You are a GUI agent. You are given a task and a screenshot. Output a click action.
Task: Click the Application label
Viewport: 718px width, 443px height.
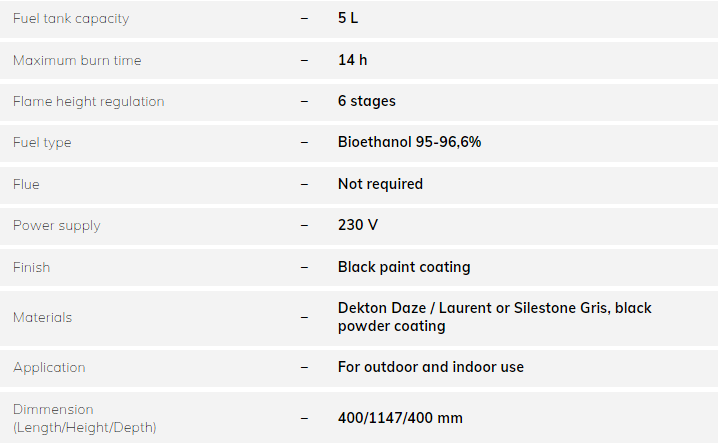click(49, 367)
